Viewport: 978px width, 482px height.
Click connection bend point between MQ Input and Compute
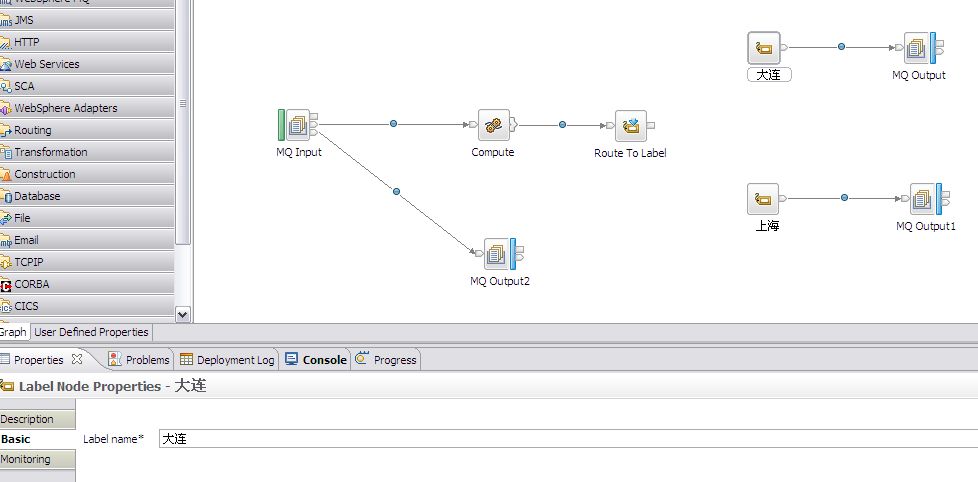(394, 124)
